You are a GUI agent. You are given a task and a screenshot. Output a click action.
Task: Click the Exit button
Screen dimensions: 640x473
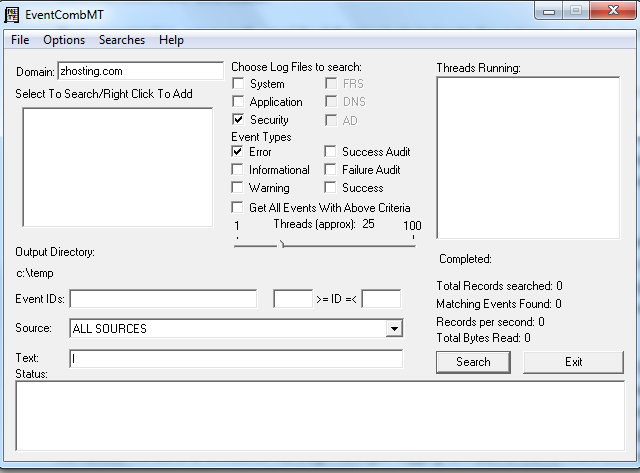coord(573,362)
